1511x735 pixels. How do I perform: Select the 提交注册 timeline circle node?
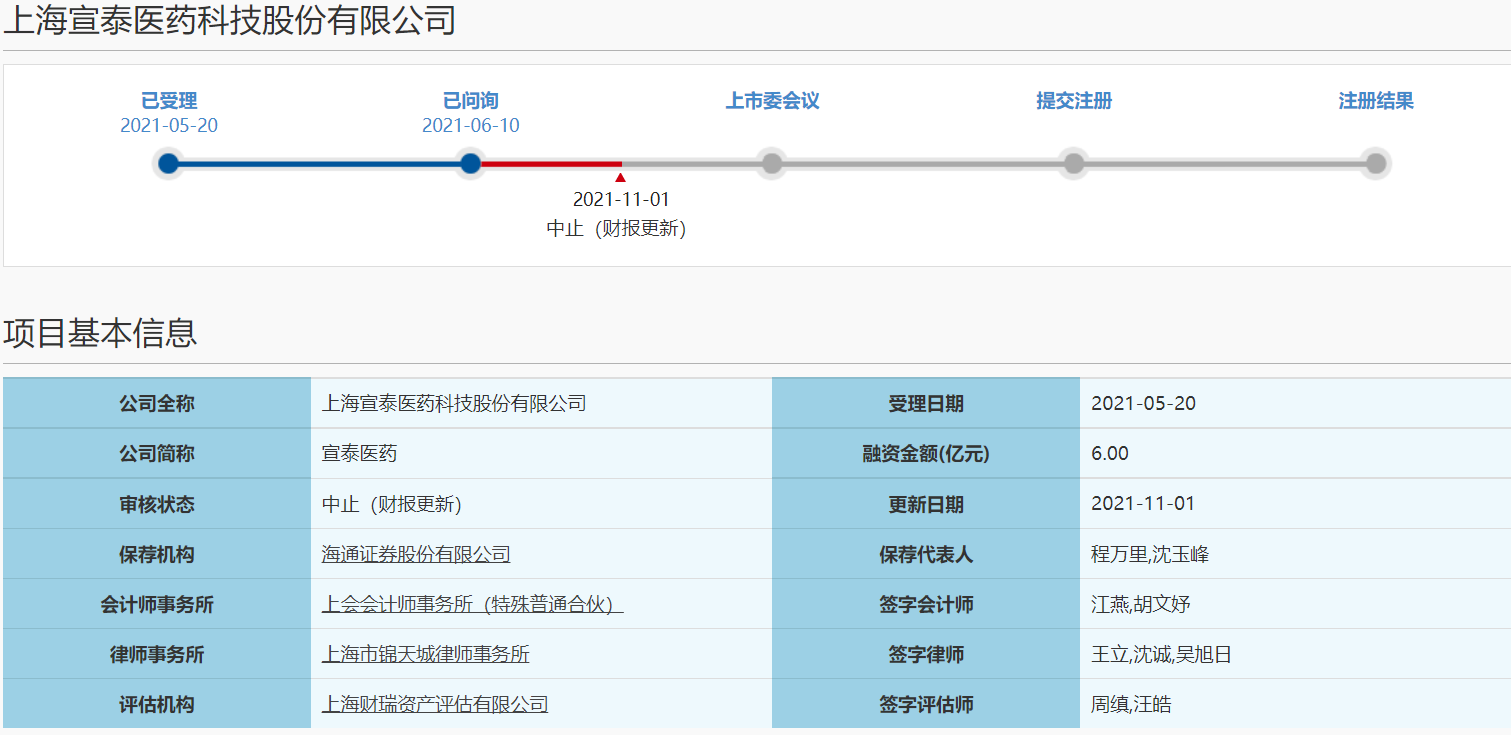point(1074,163)
